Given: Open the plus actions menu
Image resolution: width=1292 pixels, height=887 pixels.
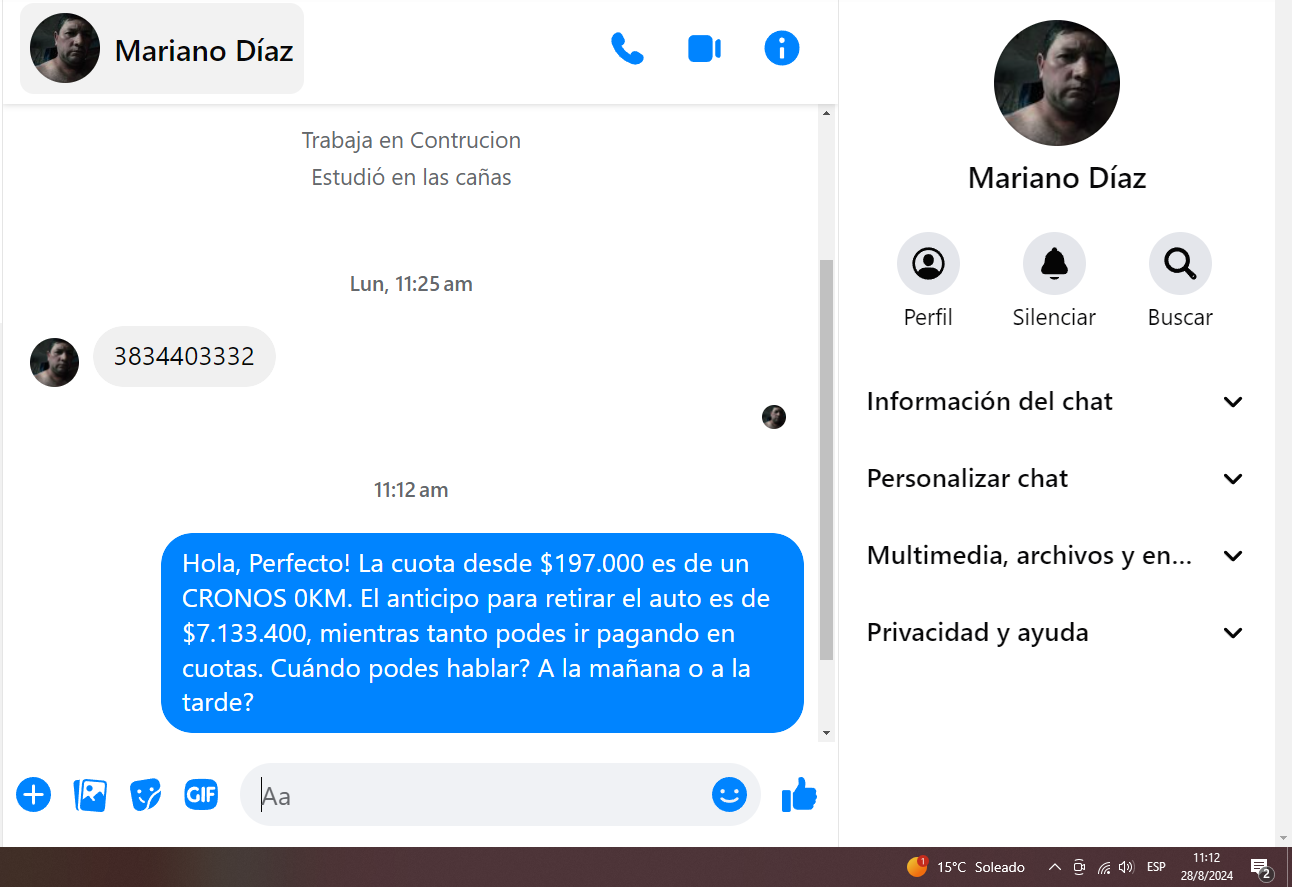Looking at the screenshot, I should (x=33, y=795).
